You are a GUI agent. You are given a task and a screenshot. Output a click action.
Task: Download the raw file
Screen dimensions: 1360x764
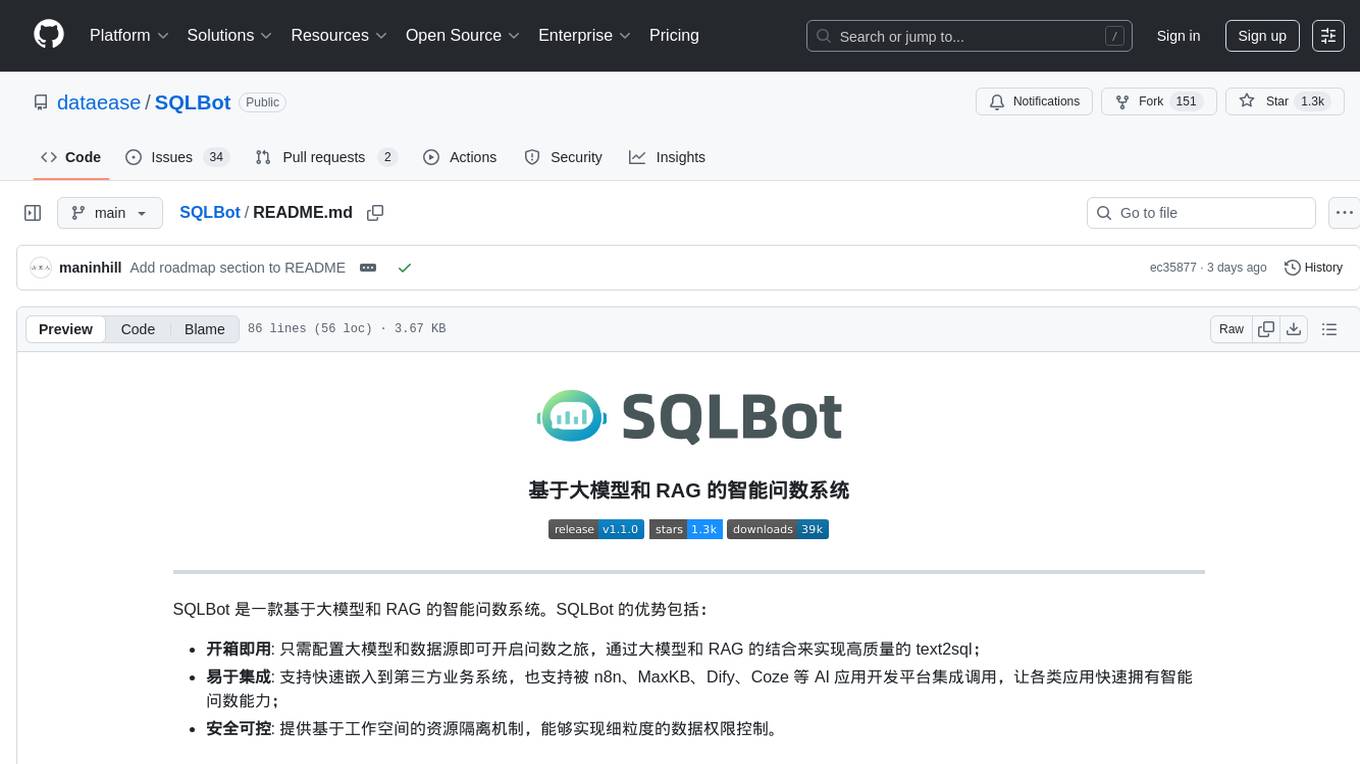click(1294, 329)
